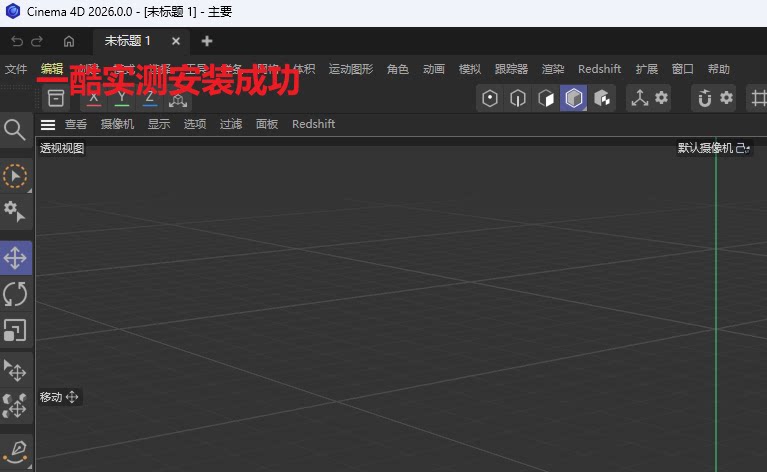Viewport: 767px width, 472px height.
Task: Click the 透视视图 viewport label
Action: (x=62, y=148)
